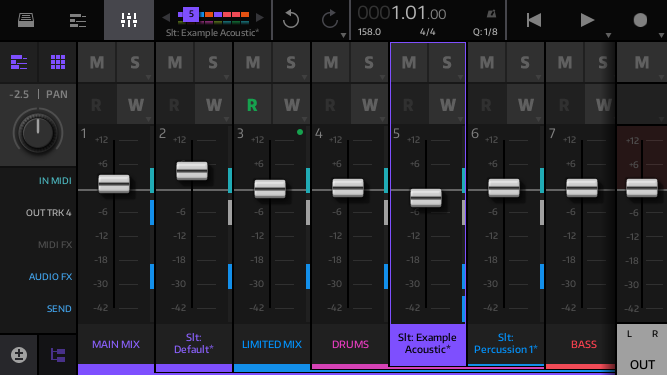Start recording with record button
This screenshot has height=375, width=667.
point(640,20)
